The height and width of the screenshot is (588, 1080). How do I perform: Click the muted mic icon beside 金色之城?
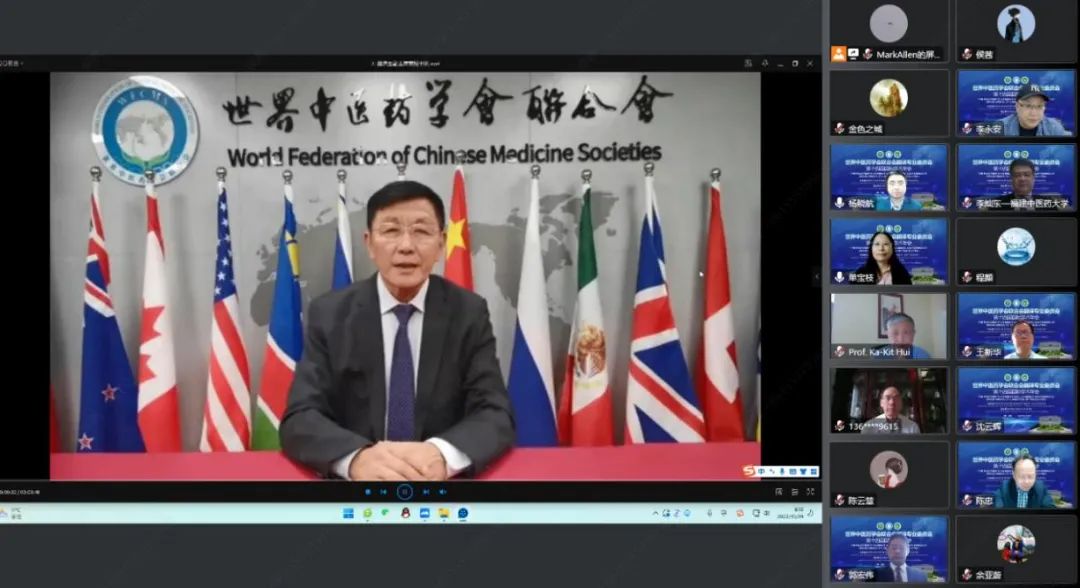pos(840,128)
